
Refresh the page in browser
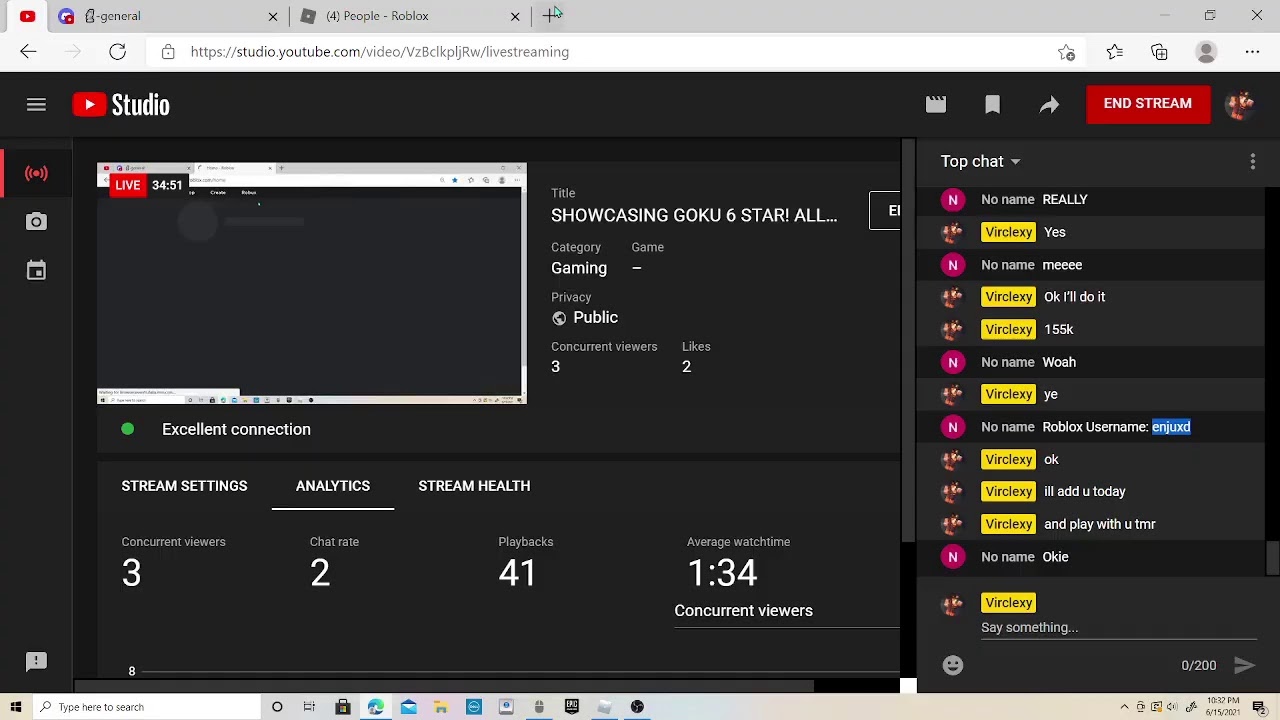point(117,52)
